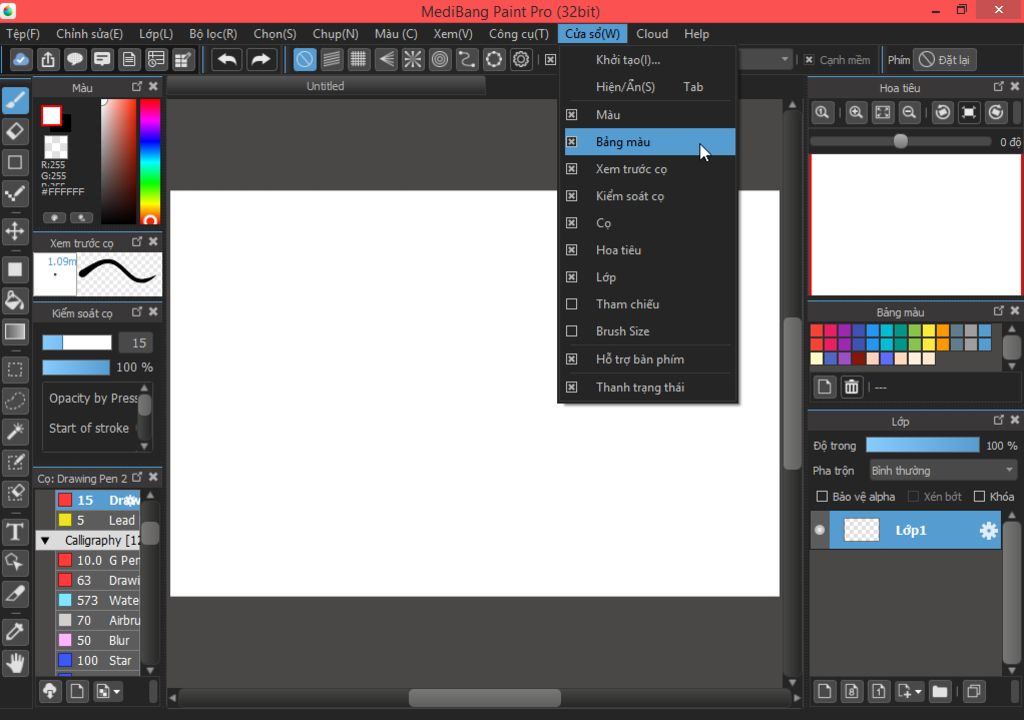
Task: Open the Tệp(F) menu
Action: click(x=23, y=34)
